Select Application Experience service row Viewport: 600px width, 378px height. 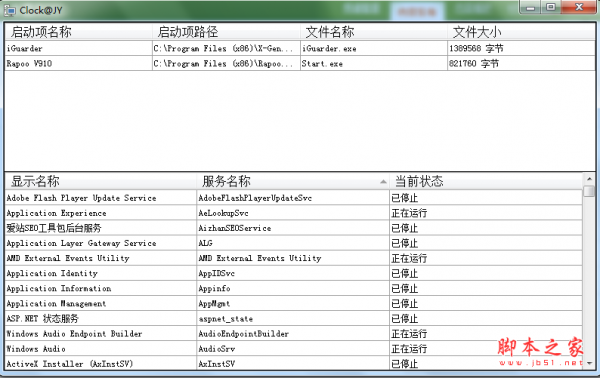(x=293, y=213)
